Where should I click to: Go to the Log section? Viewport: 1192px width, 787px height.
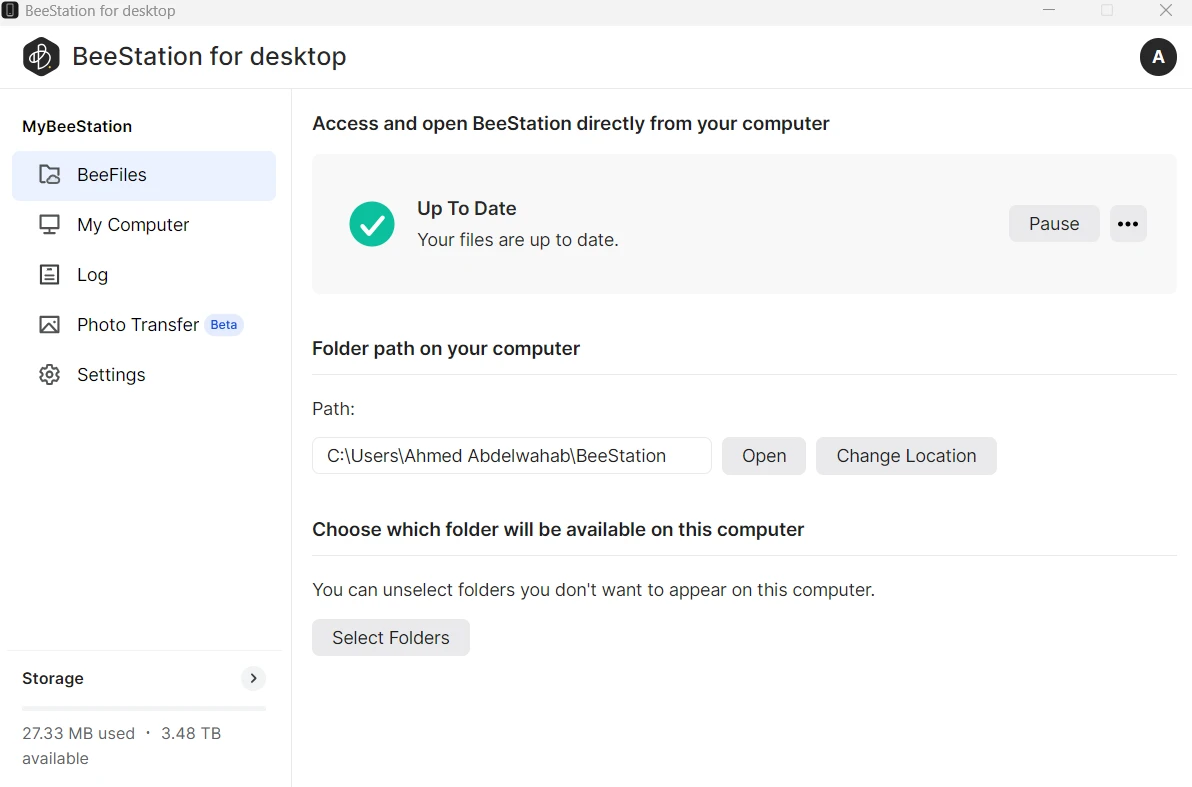92,275
